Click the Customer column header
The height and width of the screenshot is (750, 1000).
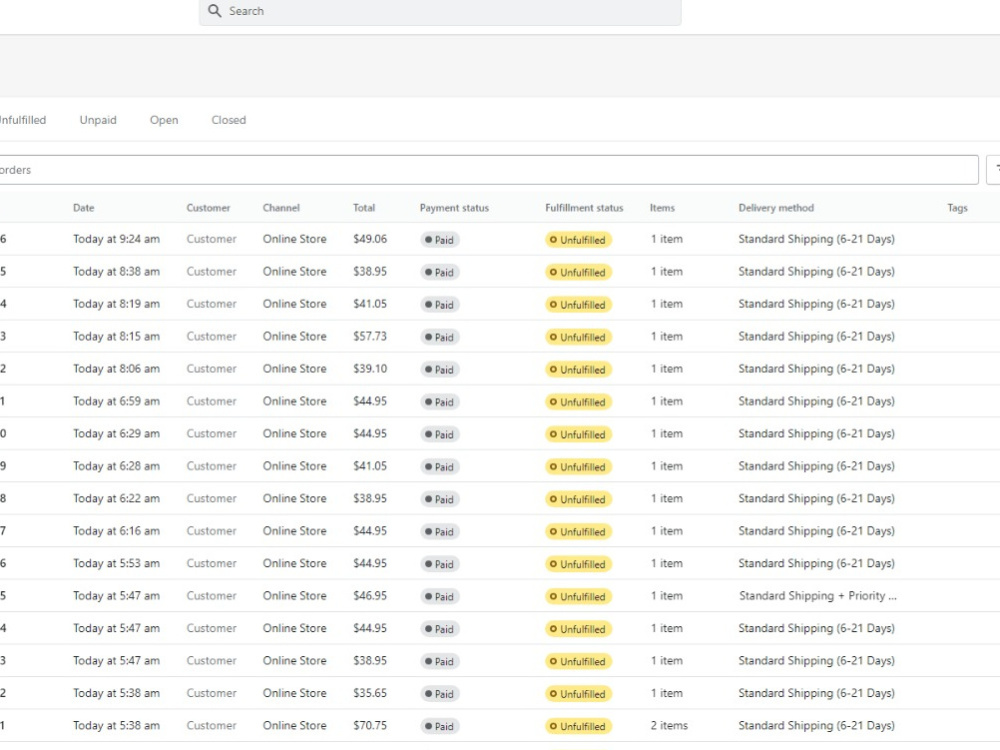[209, 208]
